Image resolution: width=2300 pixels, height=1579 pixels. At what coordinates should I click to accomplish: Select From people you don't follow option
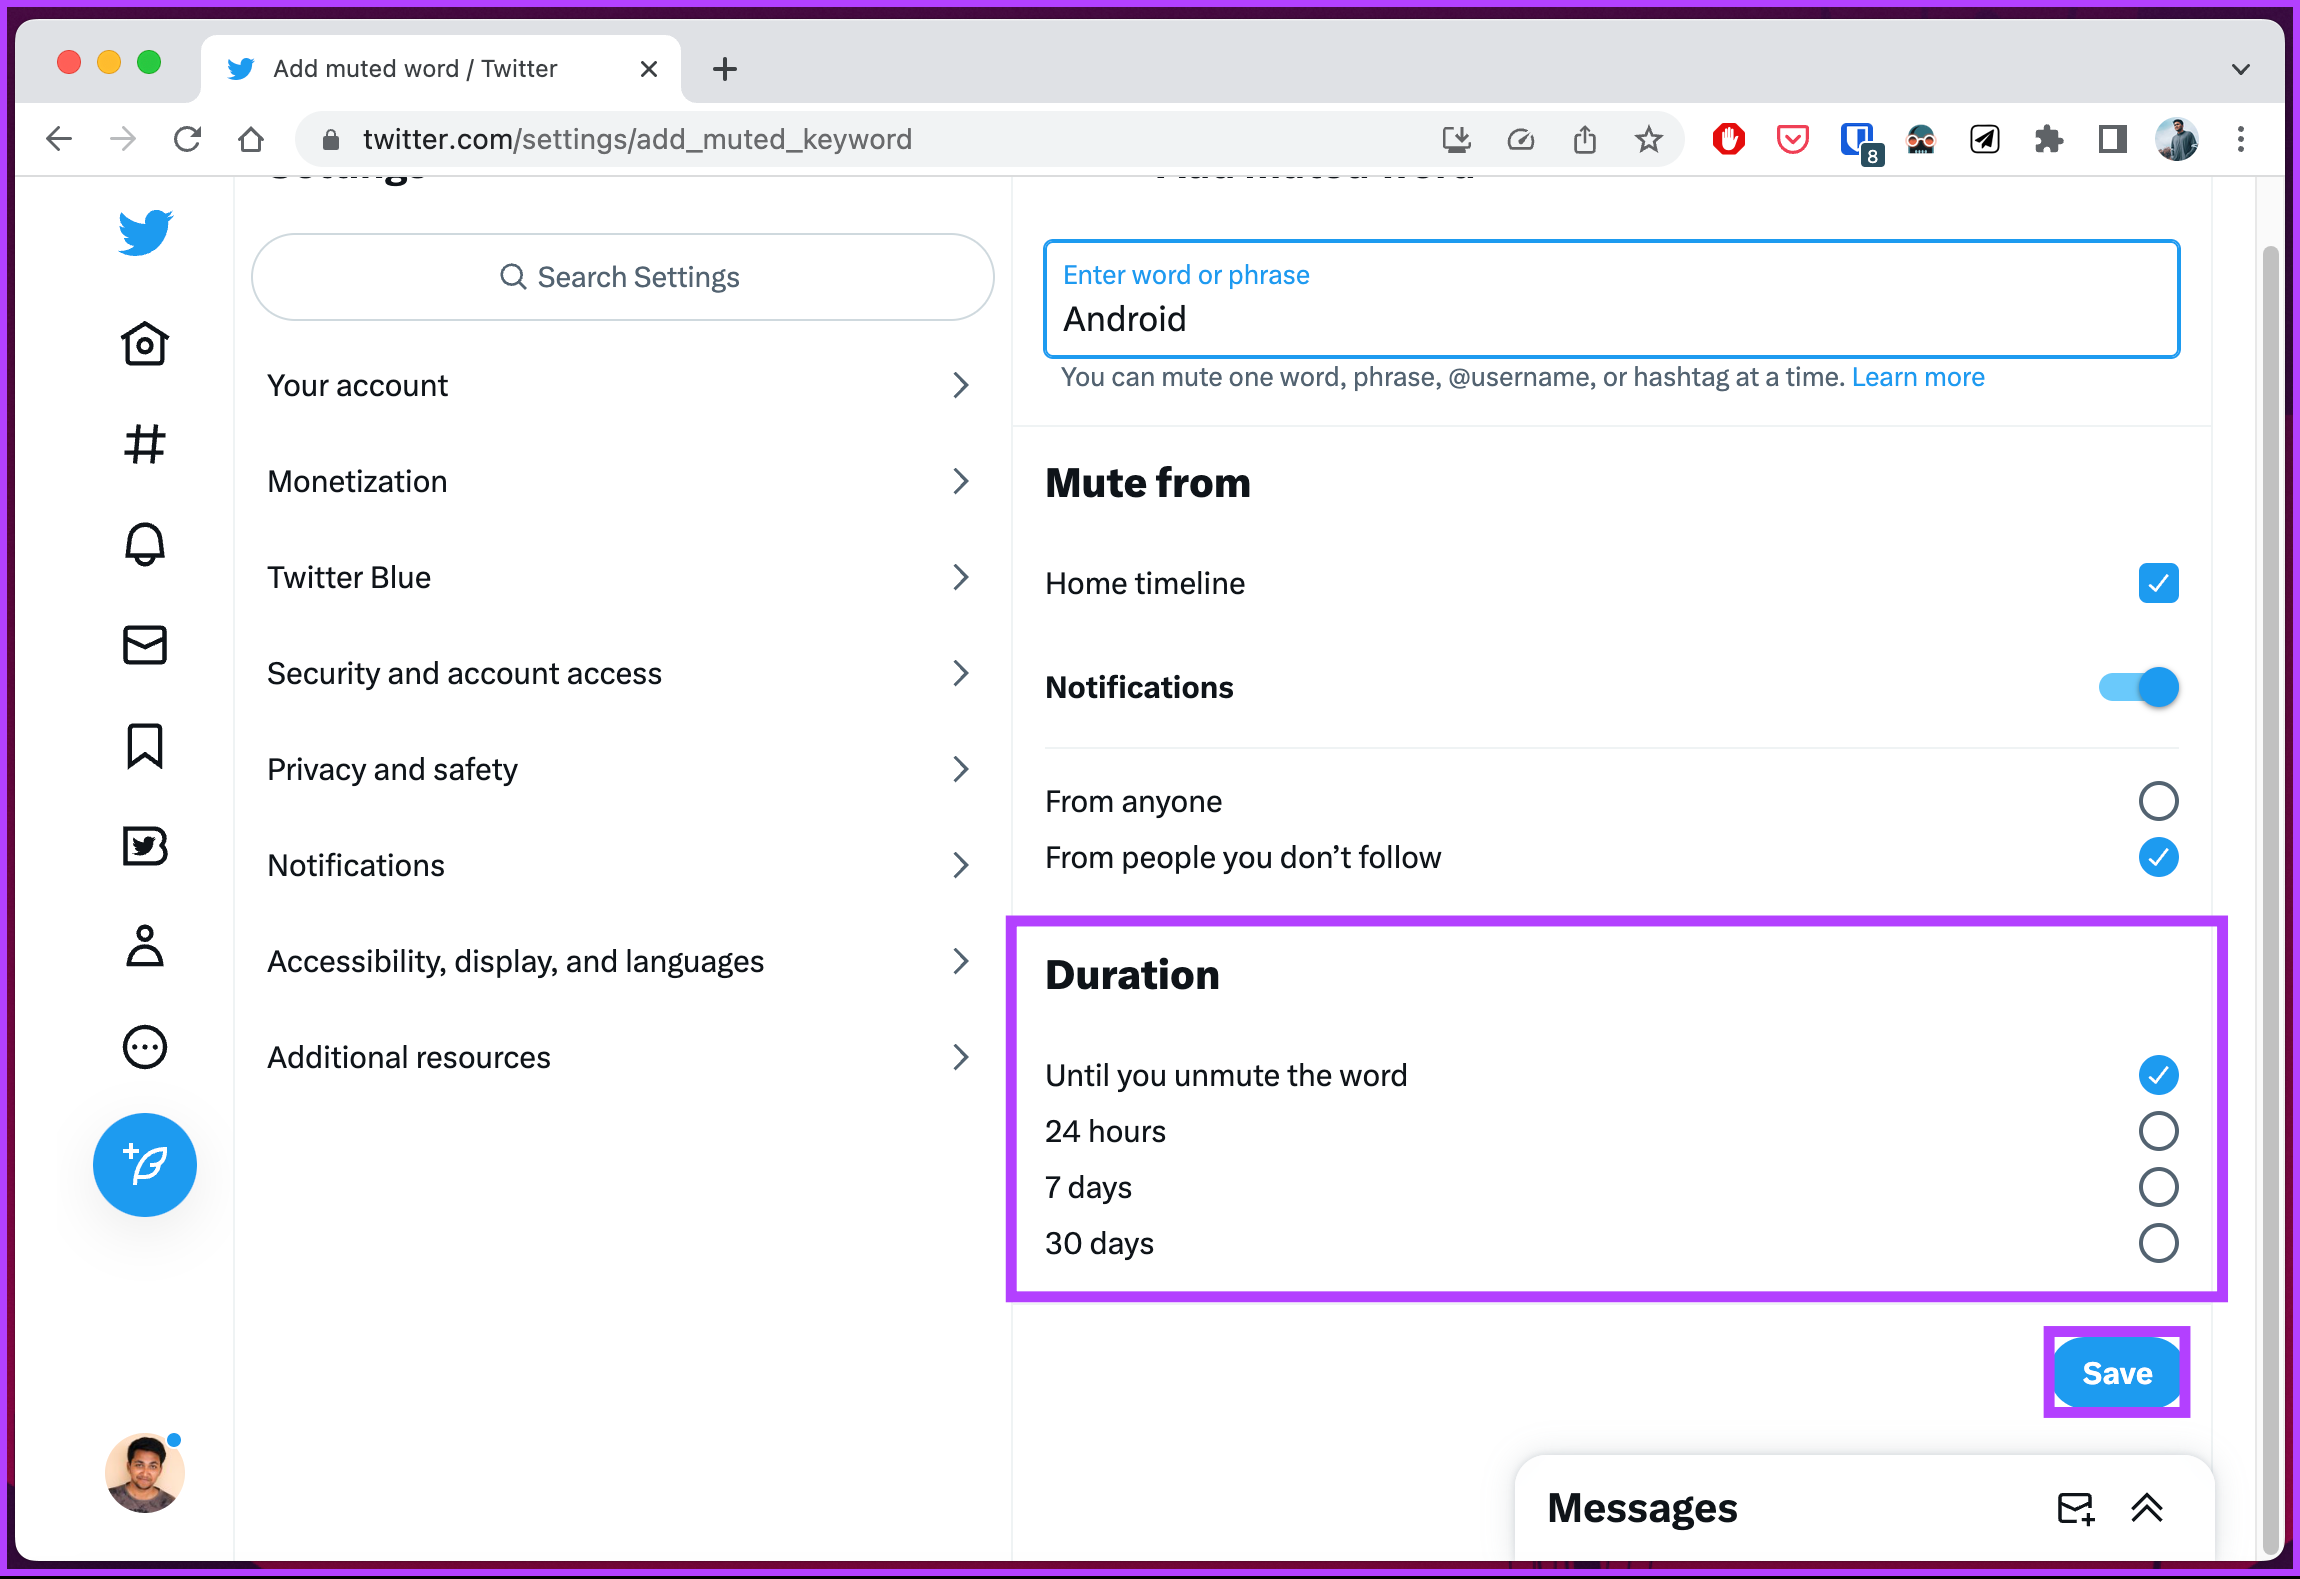pos(2158,857)
